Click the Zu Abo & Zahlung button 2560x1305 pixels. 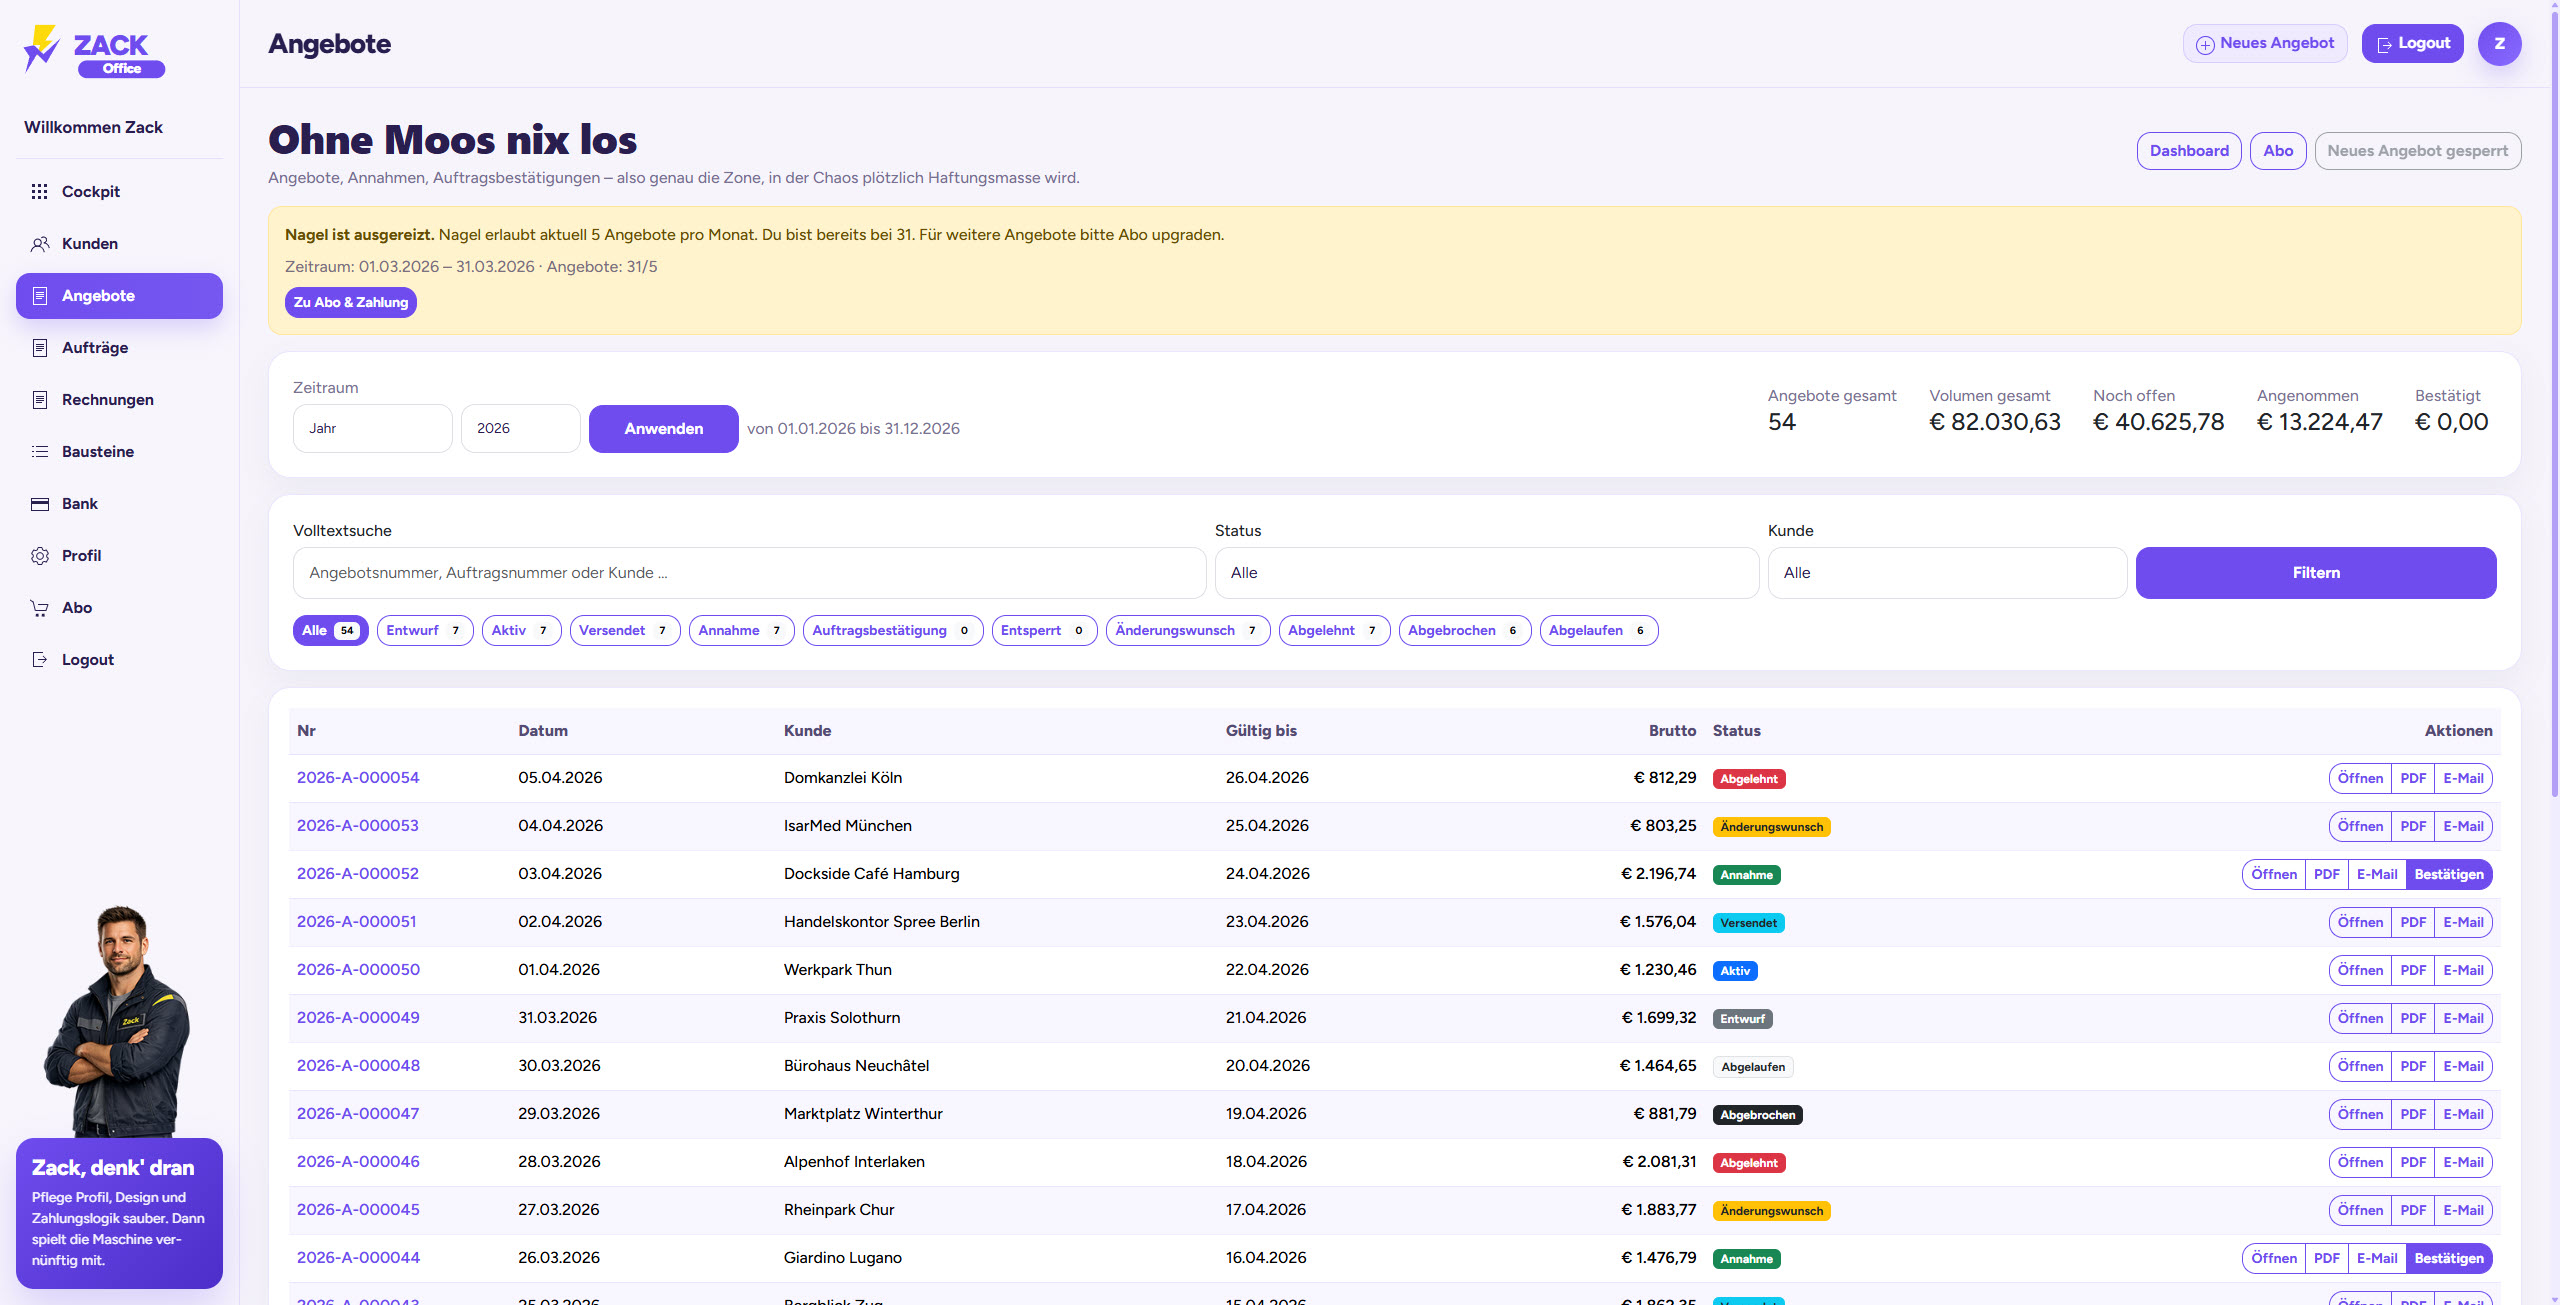pos(350,302)
